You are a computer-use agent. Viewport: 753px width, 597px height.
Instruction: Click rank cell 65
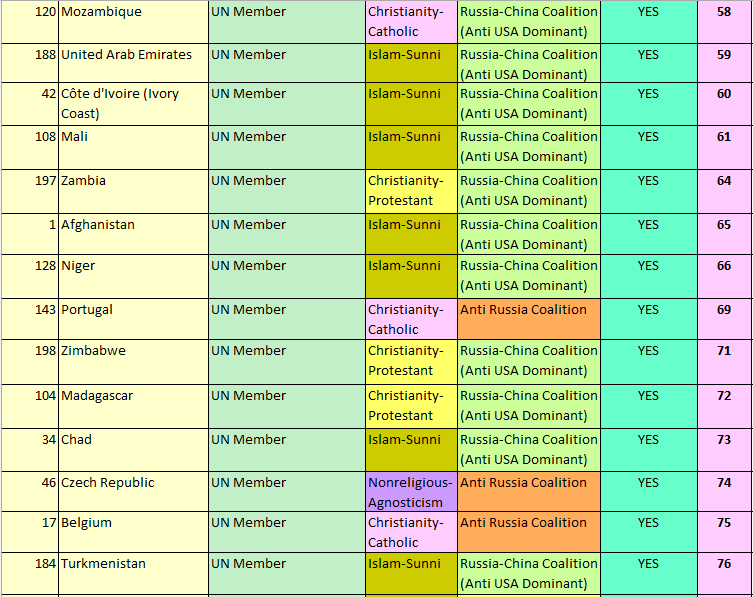pos(725,234)
